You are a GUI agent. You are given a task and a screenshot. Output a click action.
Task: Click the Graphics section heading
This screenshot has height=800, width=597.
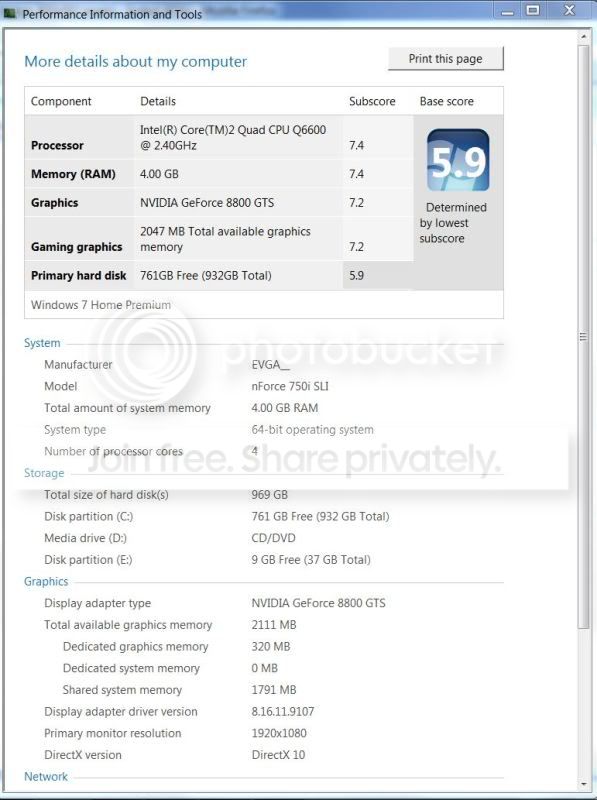click(x=46, y=582)
